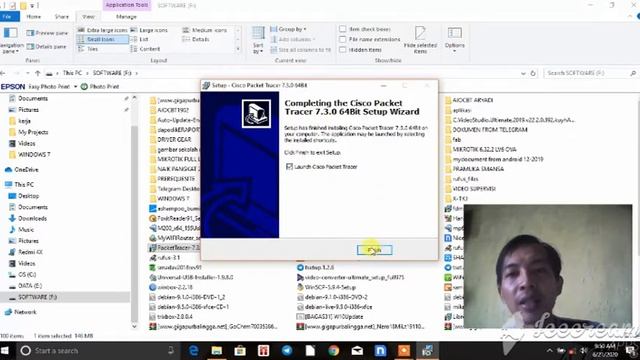640x360 pixels.
Task: Open Mail app from taskbar
Action: pyautogui.click(x=357, y=350)
